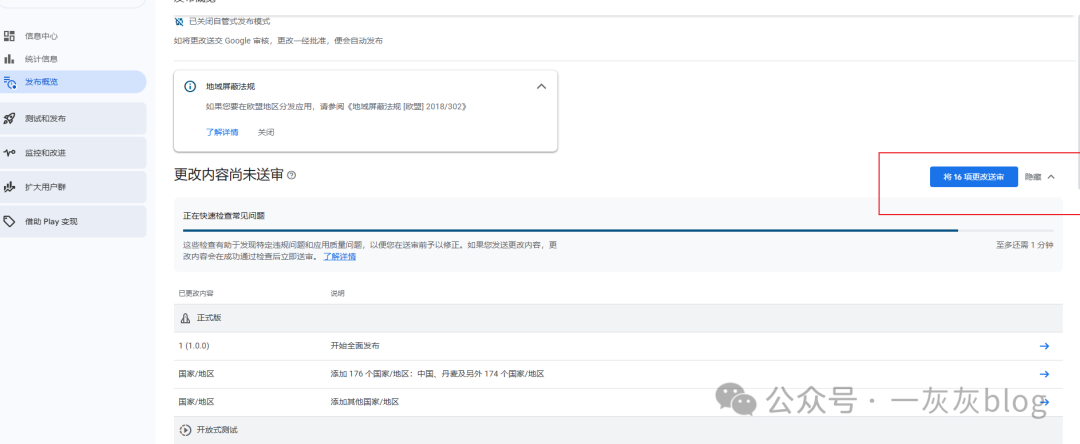Click the 说明 column header
1080x444 pixels.
[338, 294]
